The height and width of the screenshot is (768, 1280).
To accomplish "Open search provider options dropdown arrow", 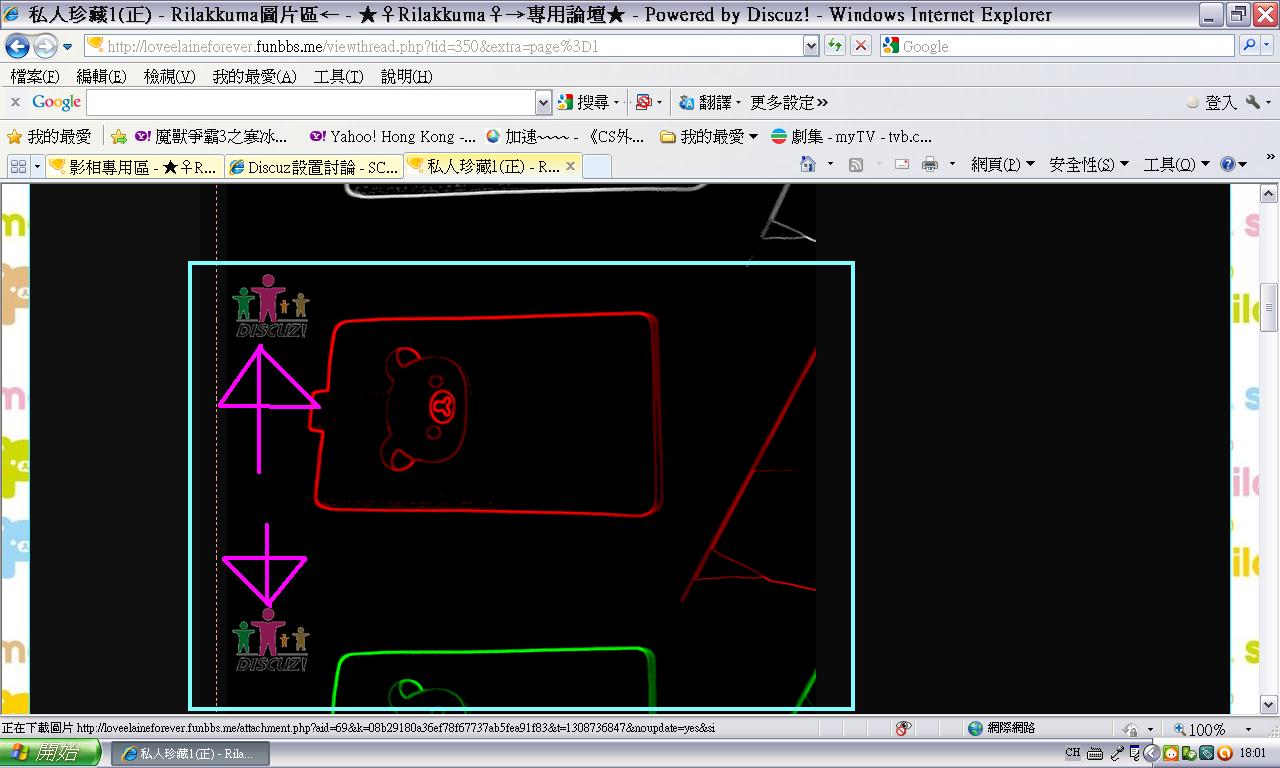I will pyautogui.click(x=1267, y=46).
